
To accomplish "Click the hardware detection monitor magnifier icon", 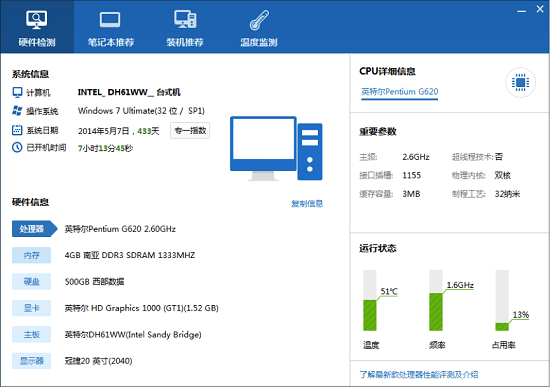I will [x=36, y=19].
